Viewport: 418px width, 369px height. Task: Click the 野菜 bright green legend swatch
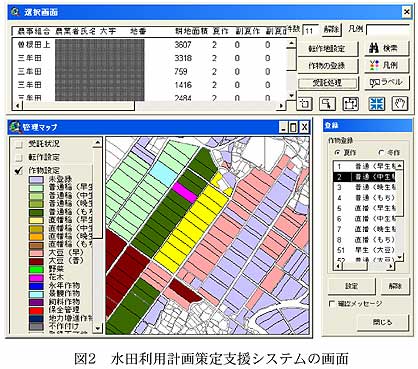click(36, 269)
